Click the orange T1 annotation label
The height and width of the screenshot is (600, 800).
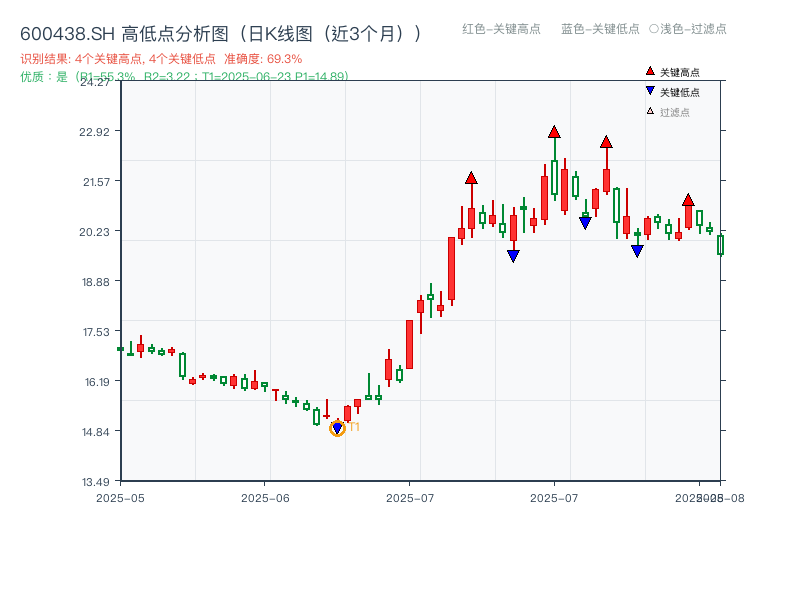[352, 427]
